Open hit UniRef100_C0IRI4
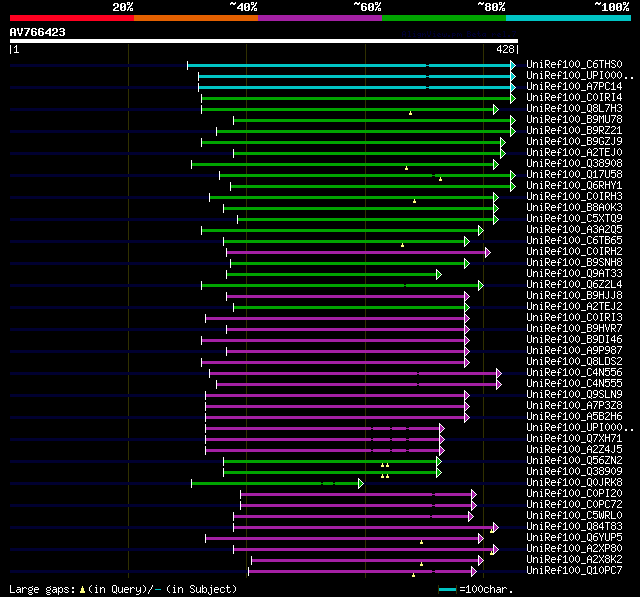This screenshot has width=640, height=597. click(x=574, y=98)
